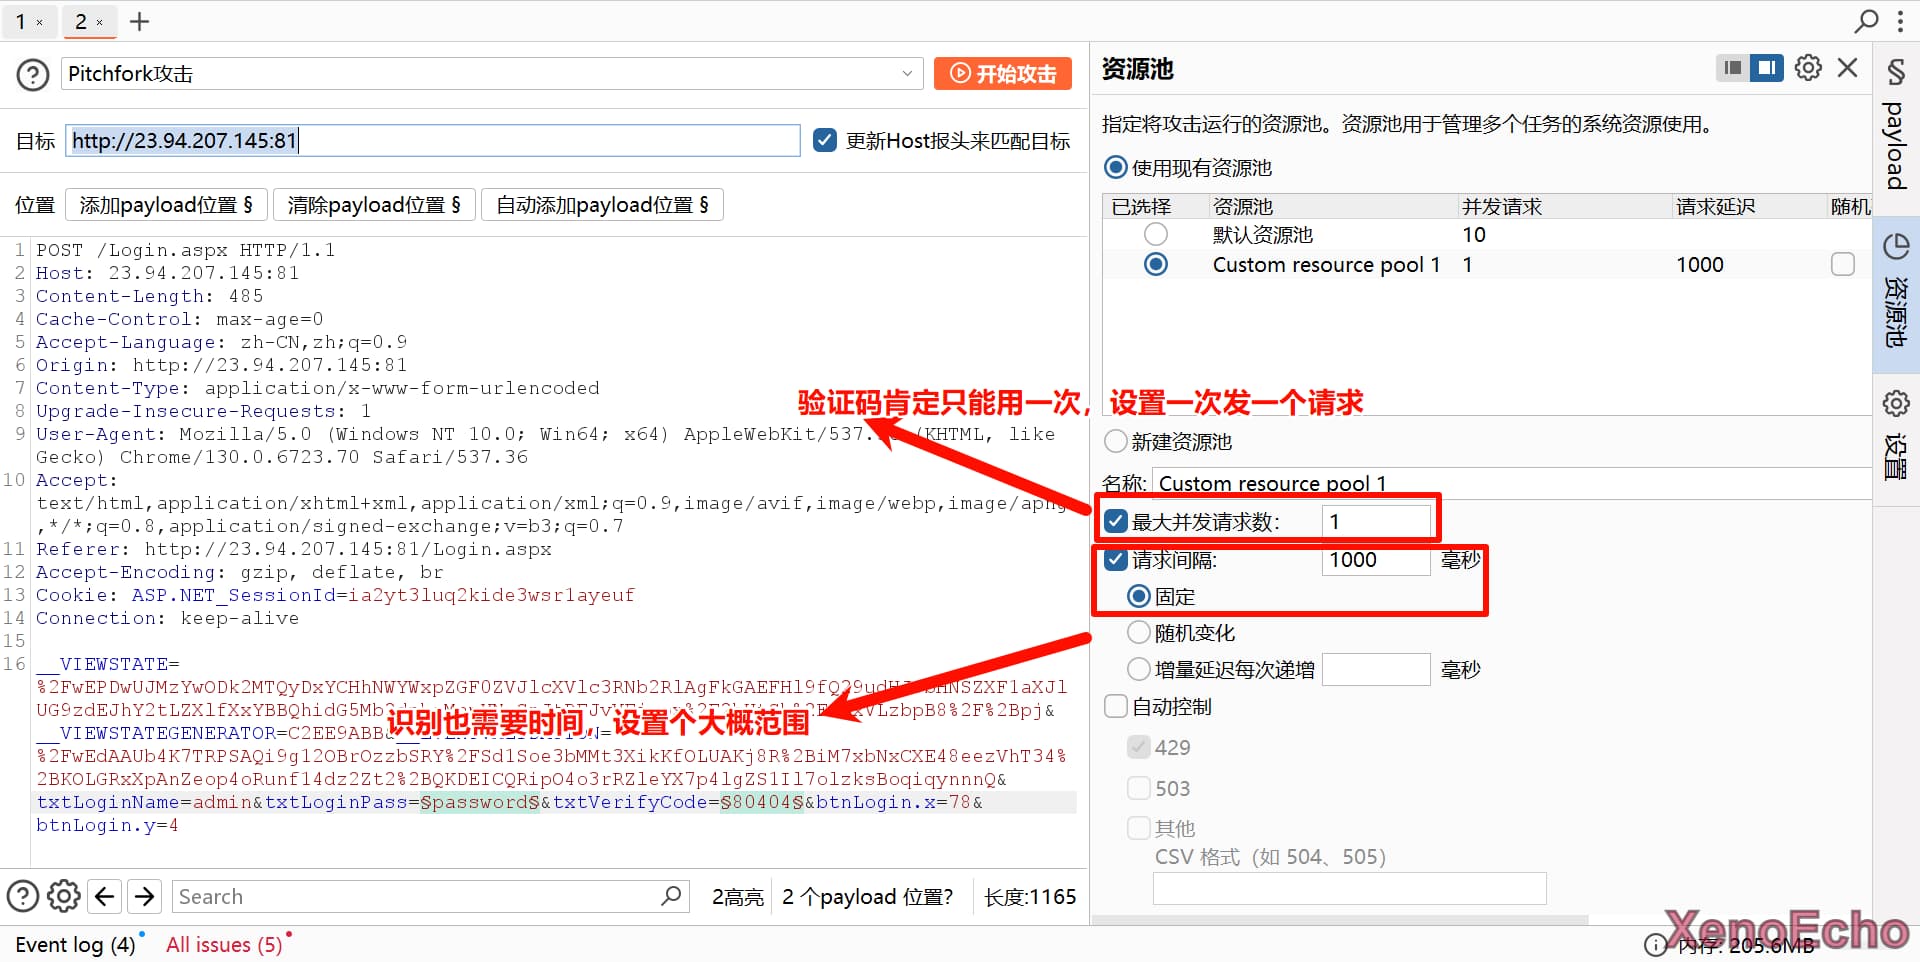Select the random variation delay option
Screen dimensions: 1920x962
[x=1139, y=633]
